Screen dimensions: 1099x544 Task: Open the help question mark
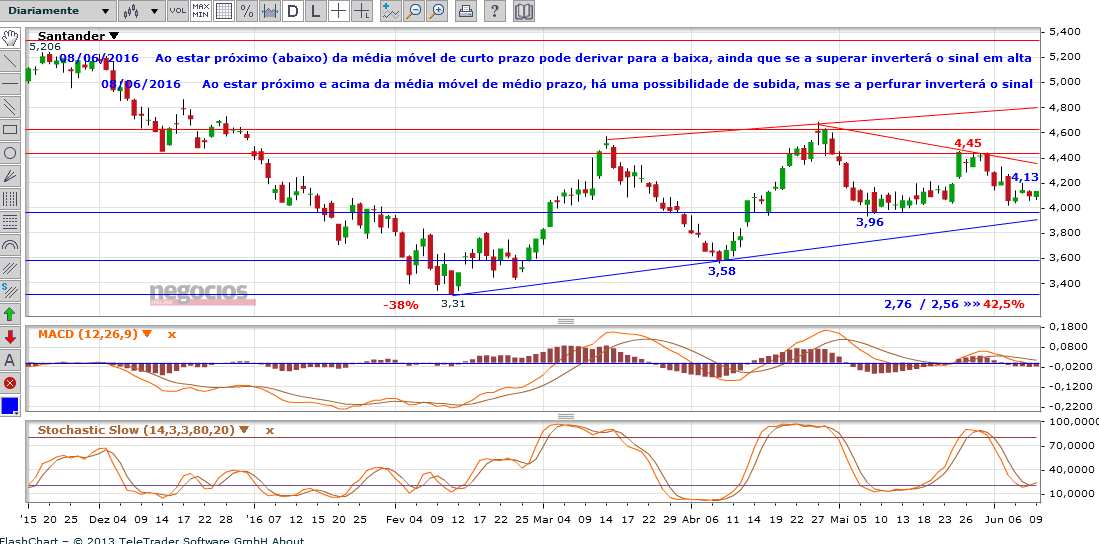(495, 11)
